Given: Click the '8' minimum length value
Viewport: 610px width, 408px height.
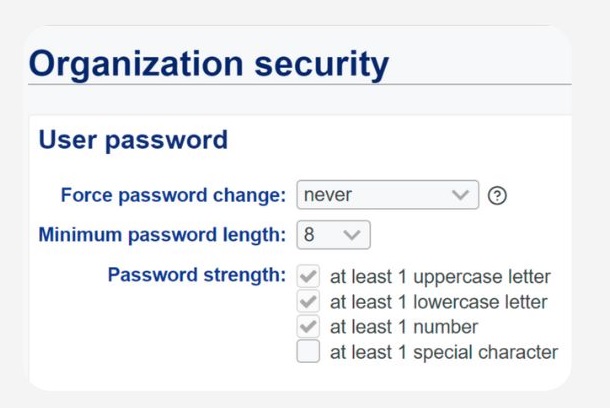Looking at the screenshot, I should pos(312,235).
